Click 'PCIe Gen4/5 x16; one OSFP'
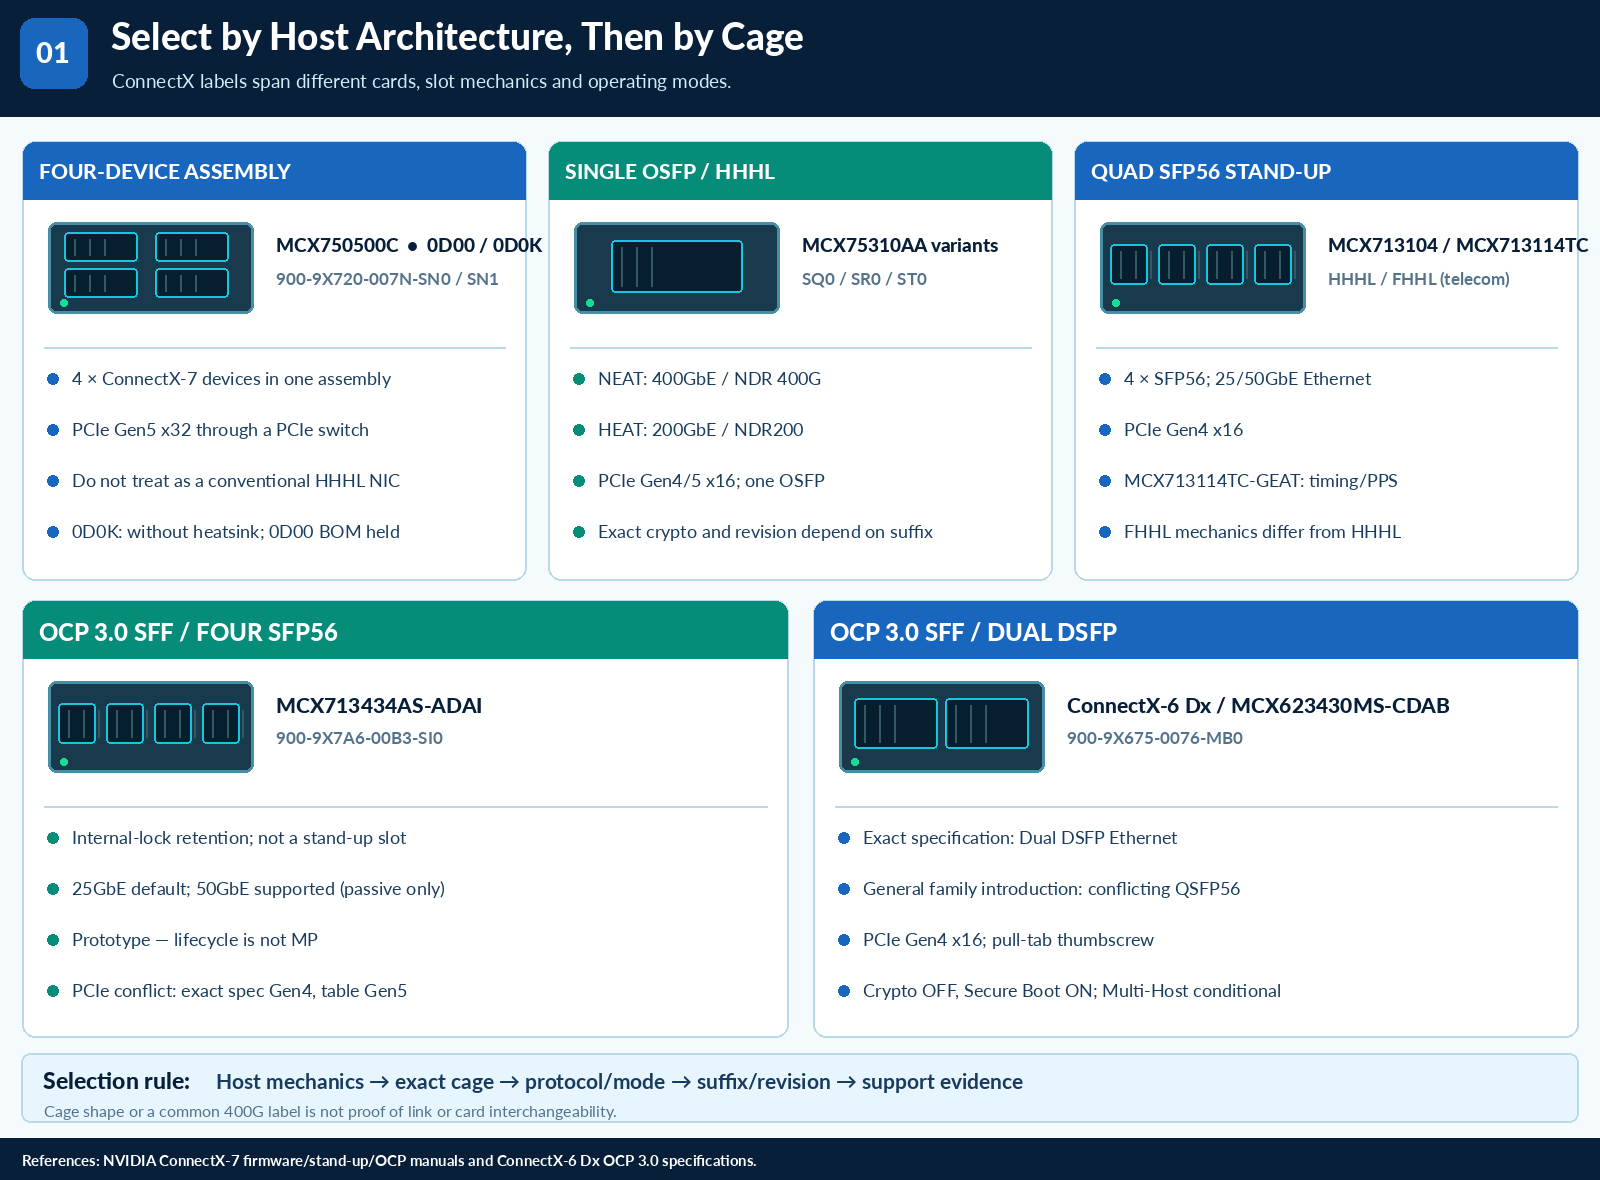 [x=711, y=481]
